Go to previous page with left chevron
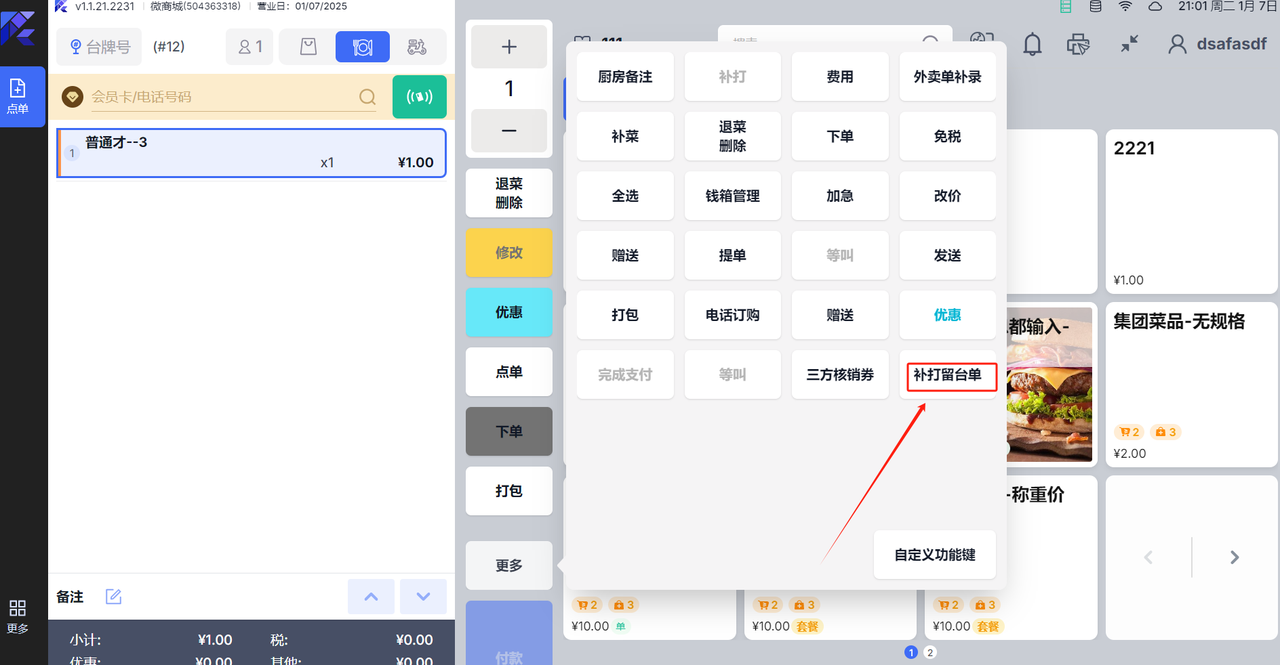The width and height of the screenshot is (1280, 665). coord(1149,557)
